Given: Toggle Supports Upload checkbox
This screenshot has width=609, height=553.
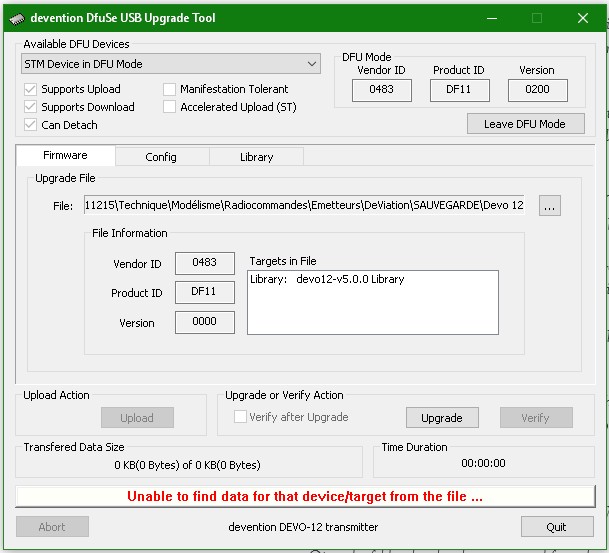Looking at the screenshot, I should (x=30, y=89).
